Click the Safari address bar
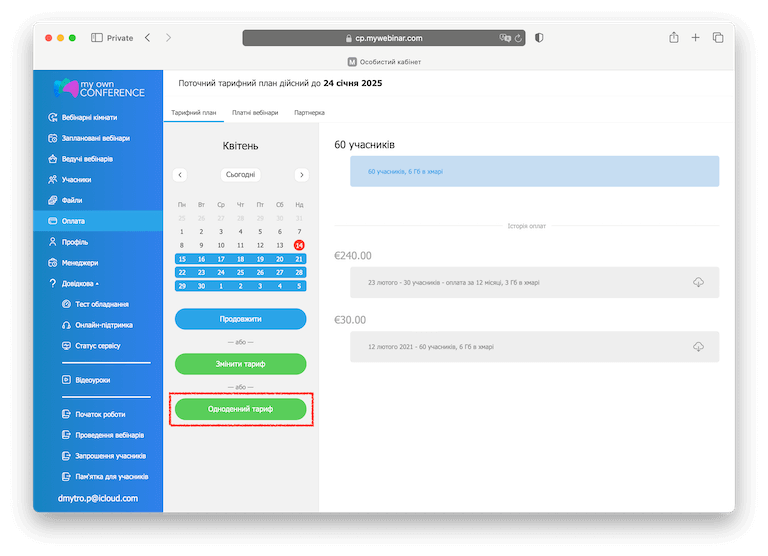The width and height of the screenshot is (768, 556). pyautogui.click(x=383, y=38)
